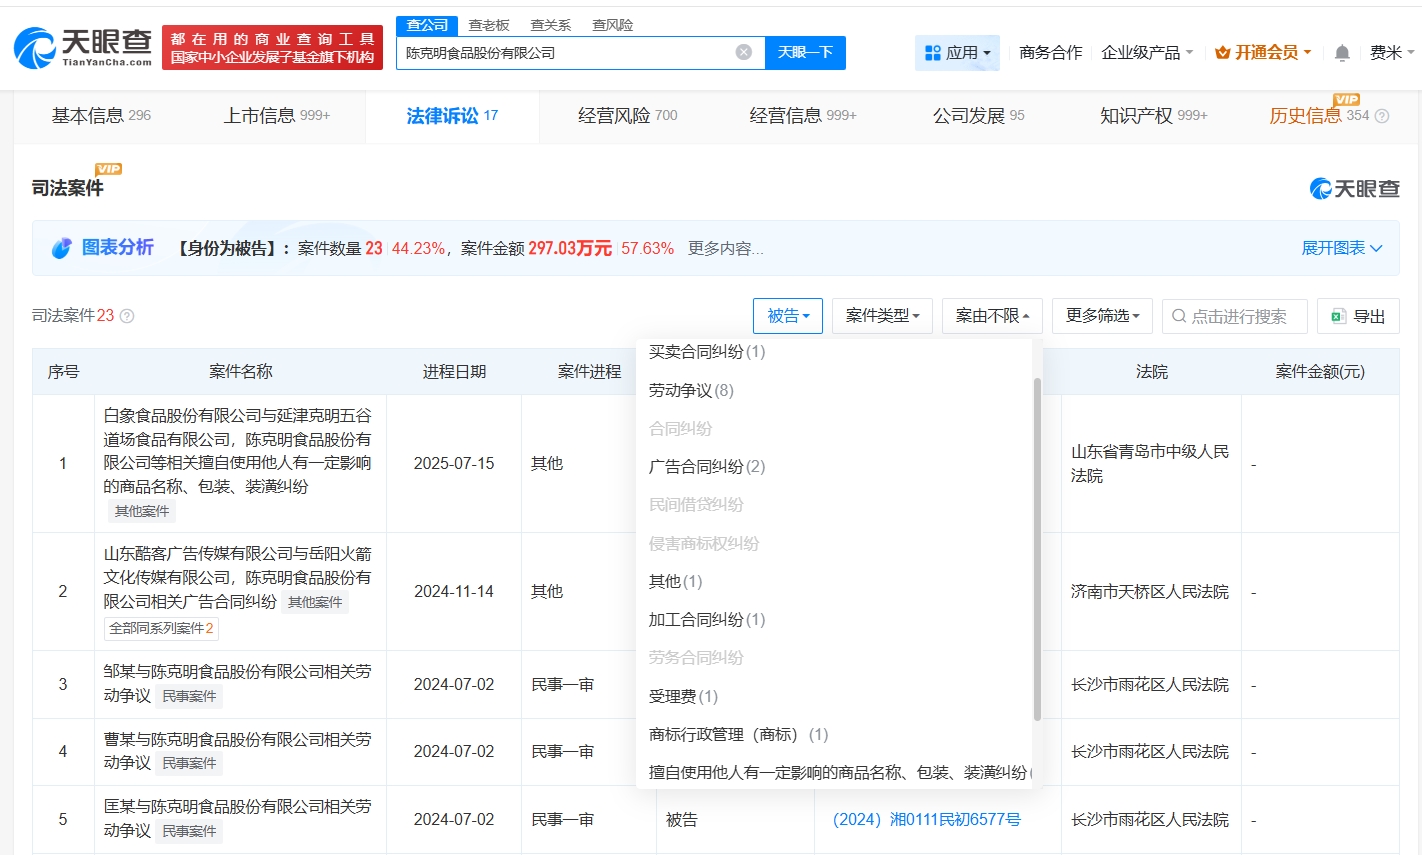1422x855 pixels.
Task: Select 买卖合同纠纷(1) from the list
Action: coord(707,352)
